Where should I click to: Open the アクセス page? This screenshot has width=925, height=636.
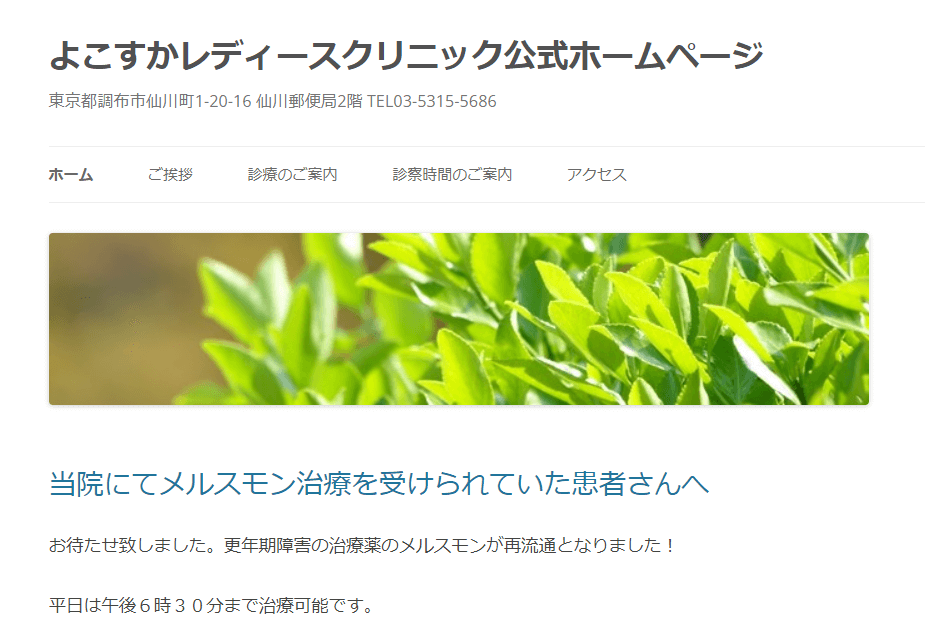coord(596,175)
